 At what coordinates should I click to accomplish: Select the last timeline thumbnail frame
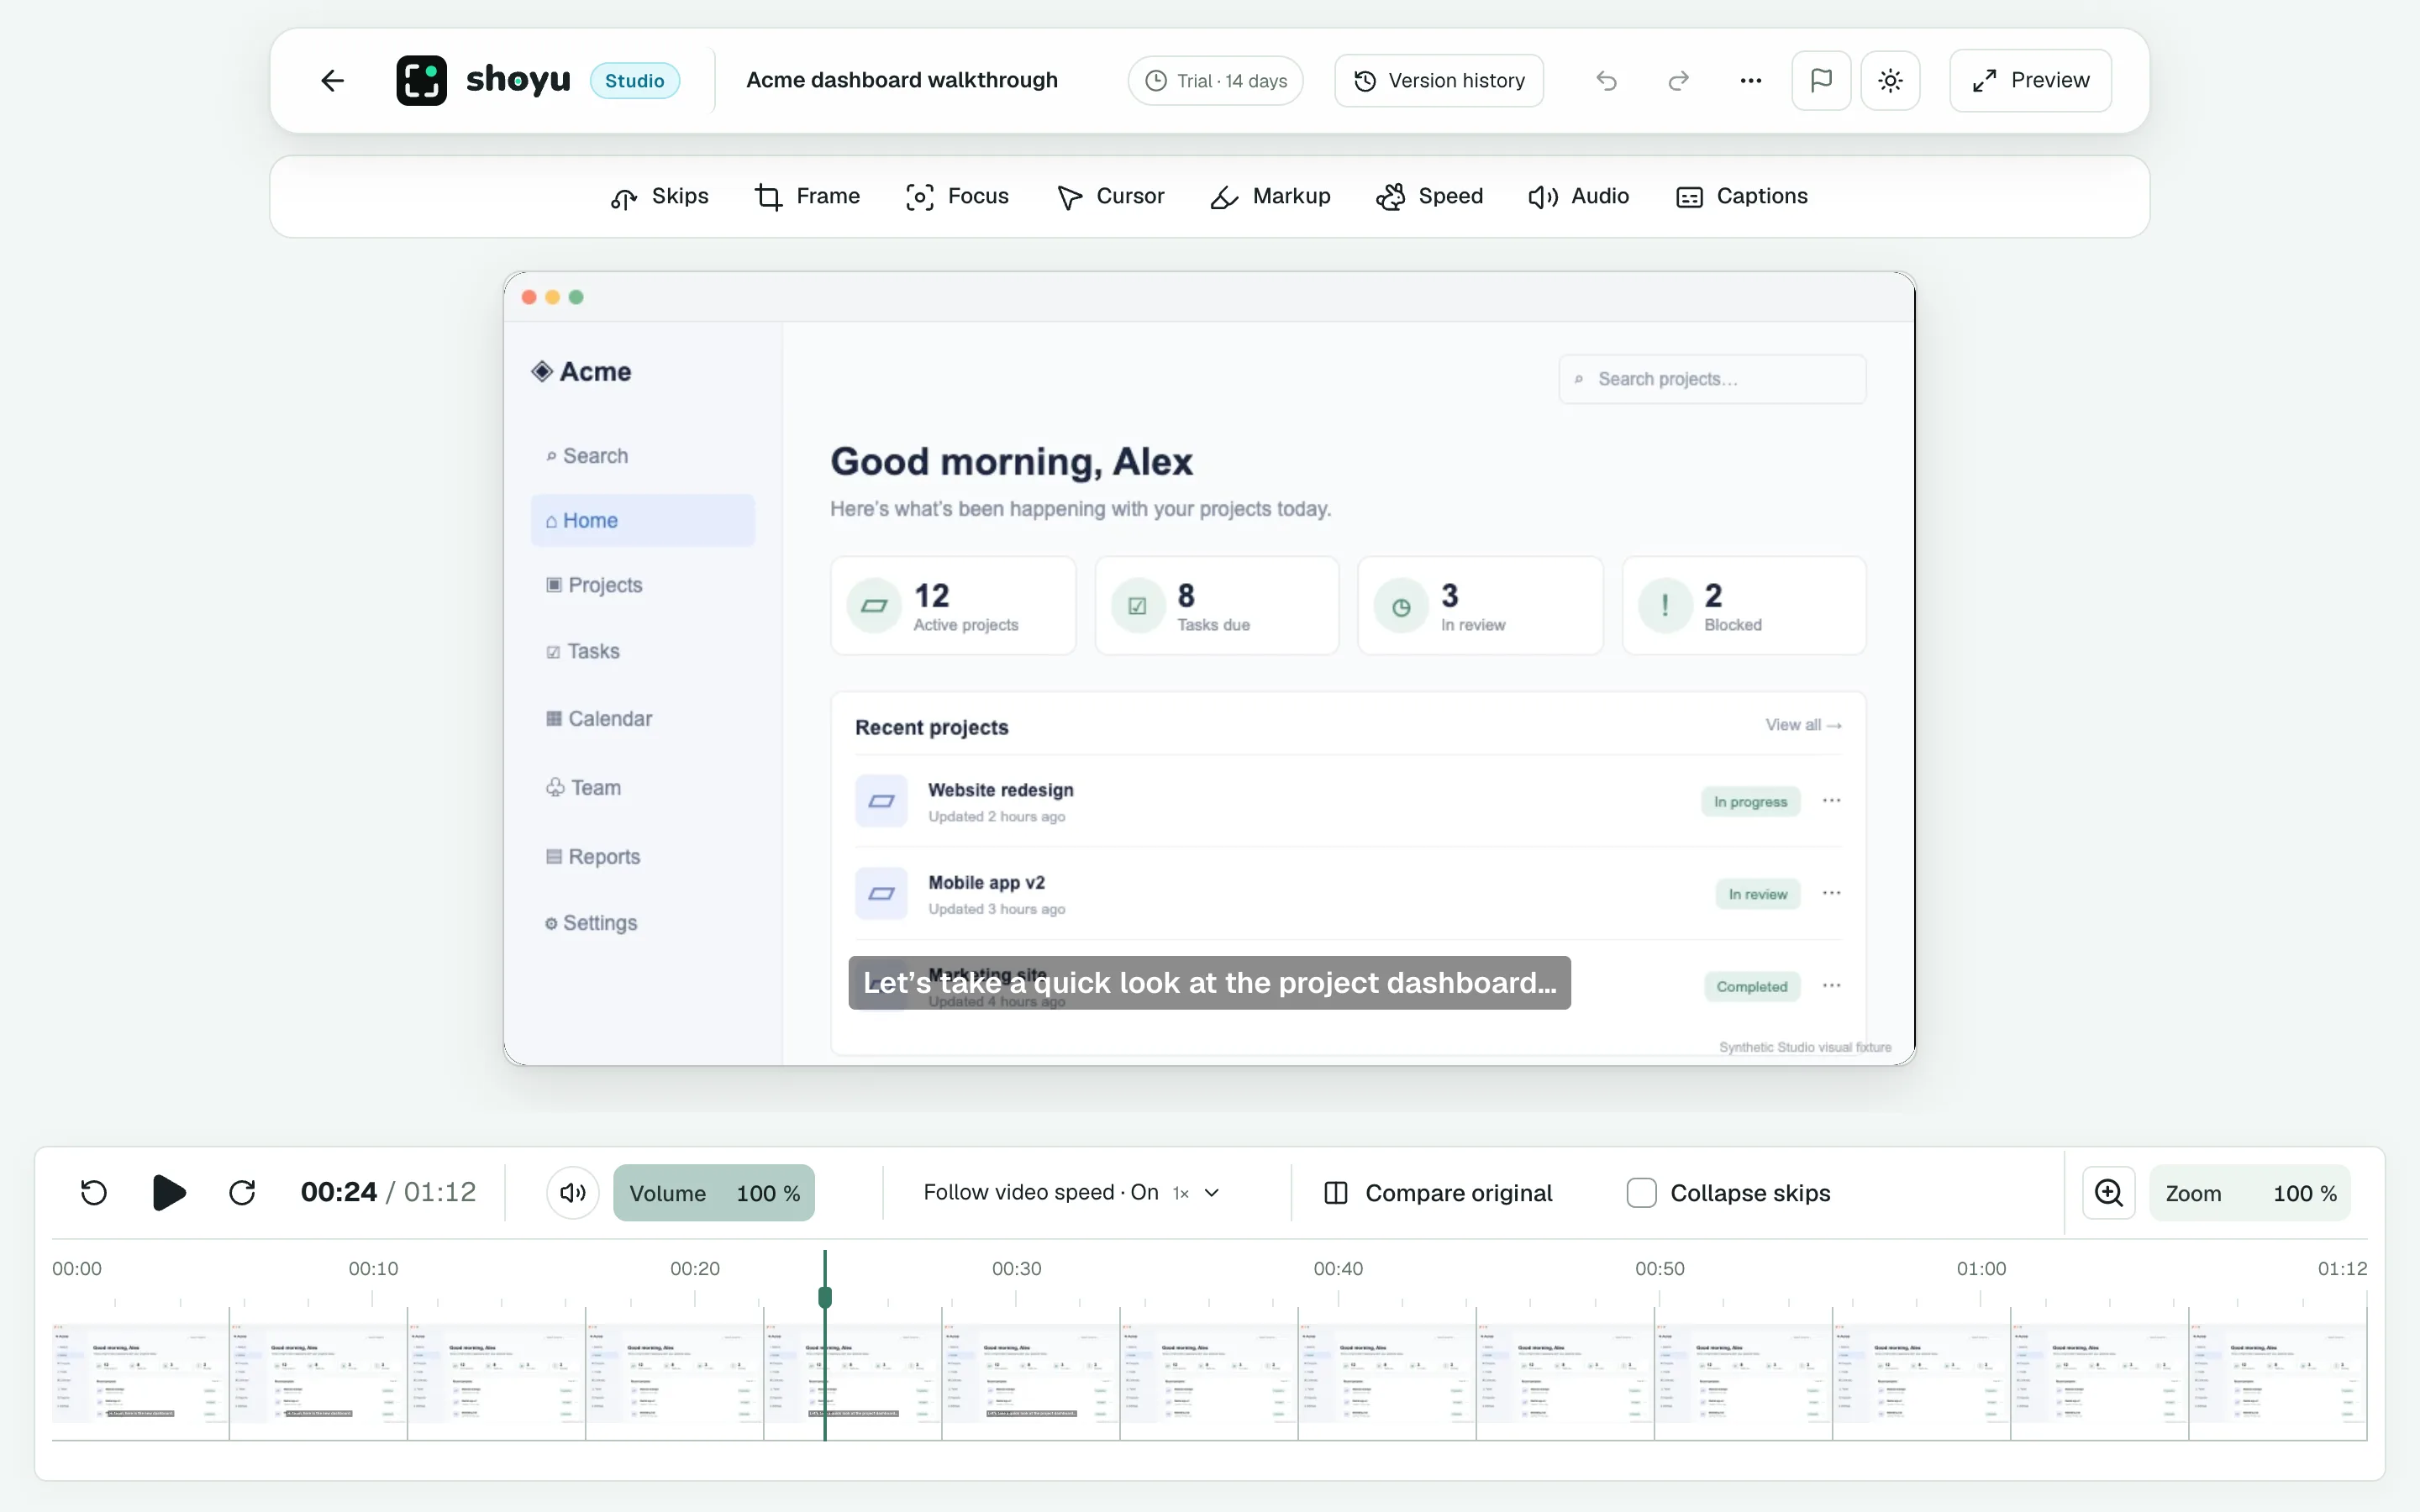coord(2278,1373)
